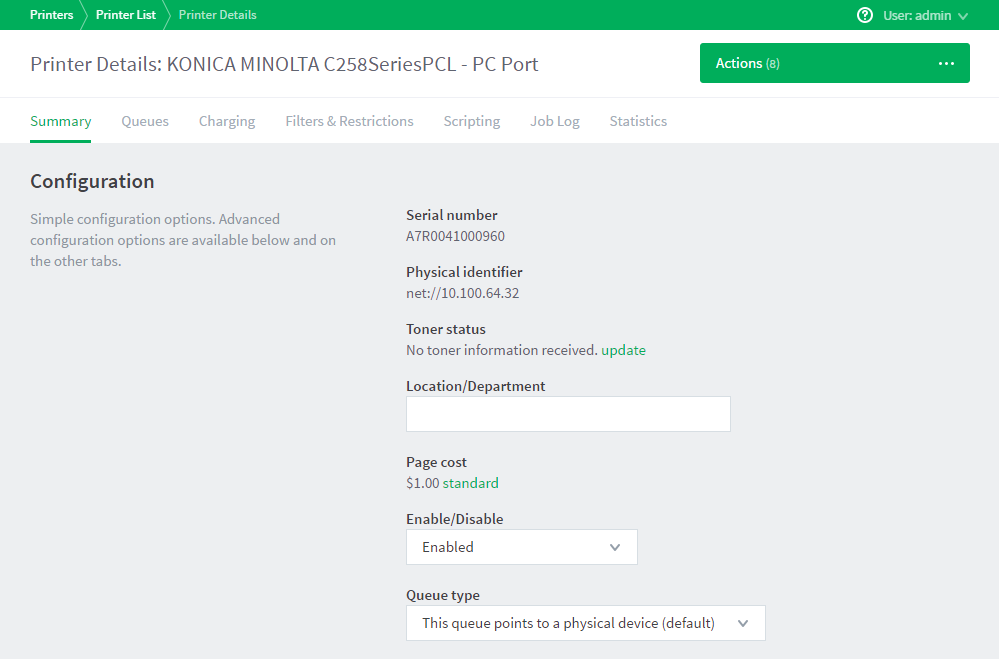999x659 pixels.
Task: Click the Printer Details breadcrumb
Action: [x=217, y=15]
